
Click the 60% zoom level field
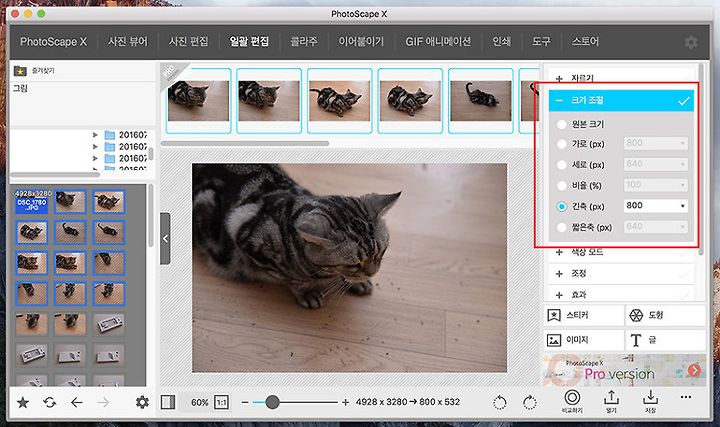pos(200,403)
